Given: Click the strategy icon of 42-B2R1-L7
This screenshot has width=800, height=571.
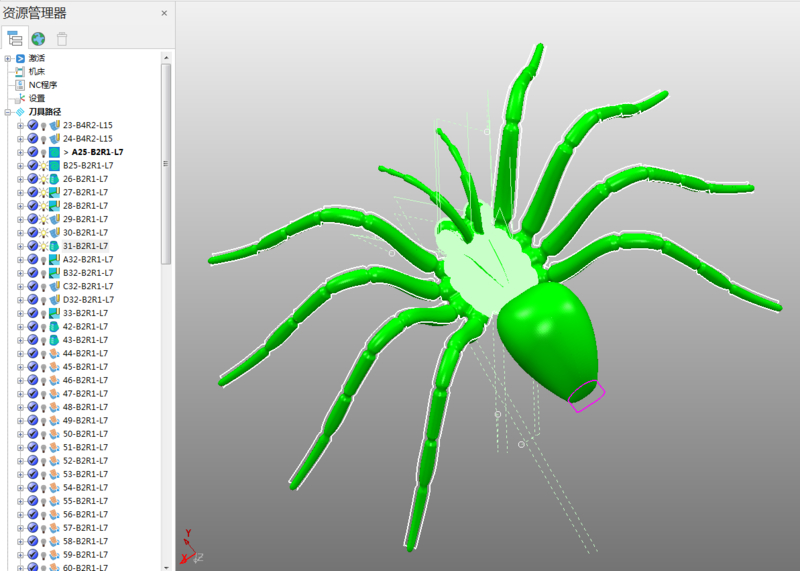Looking at the screenshot, I should coord(55,327).
